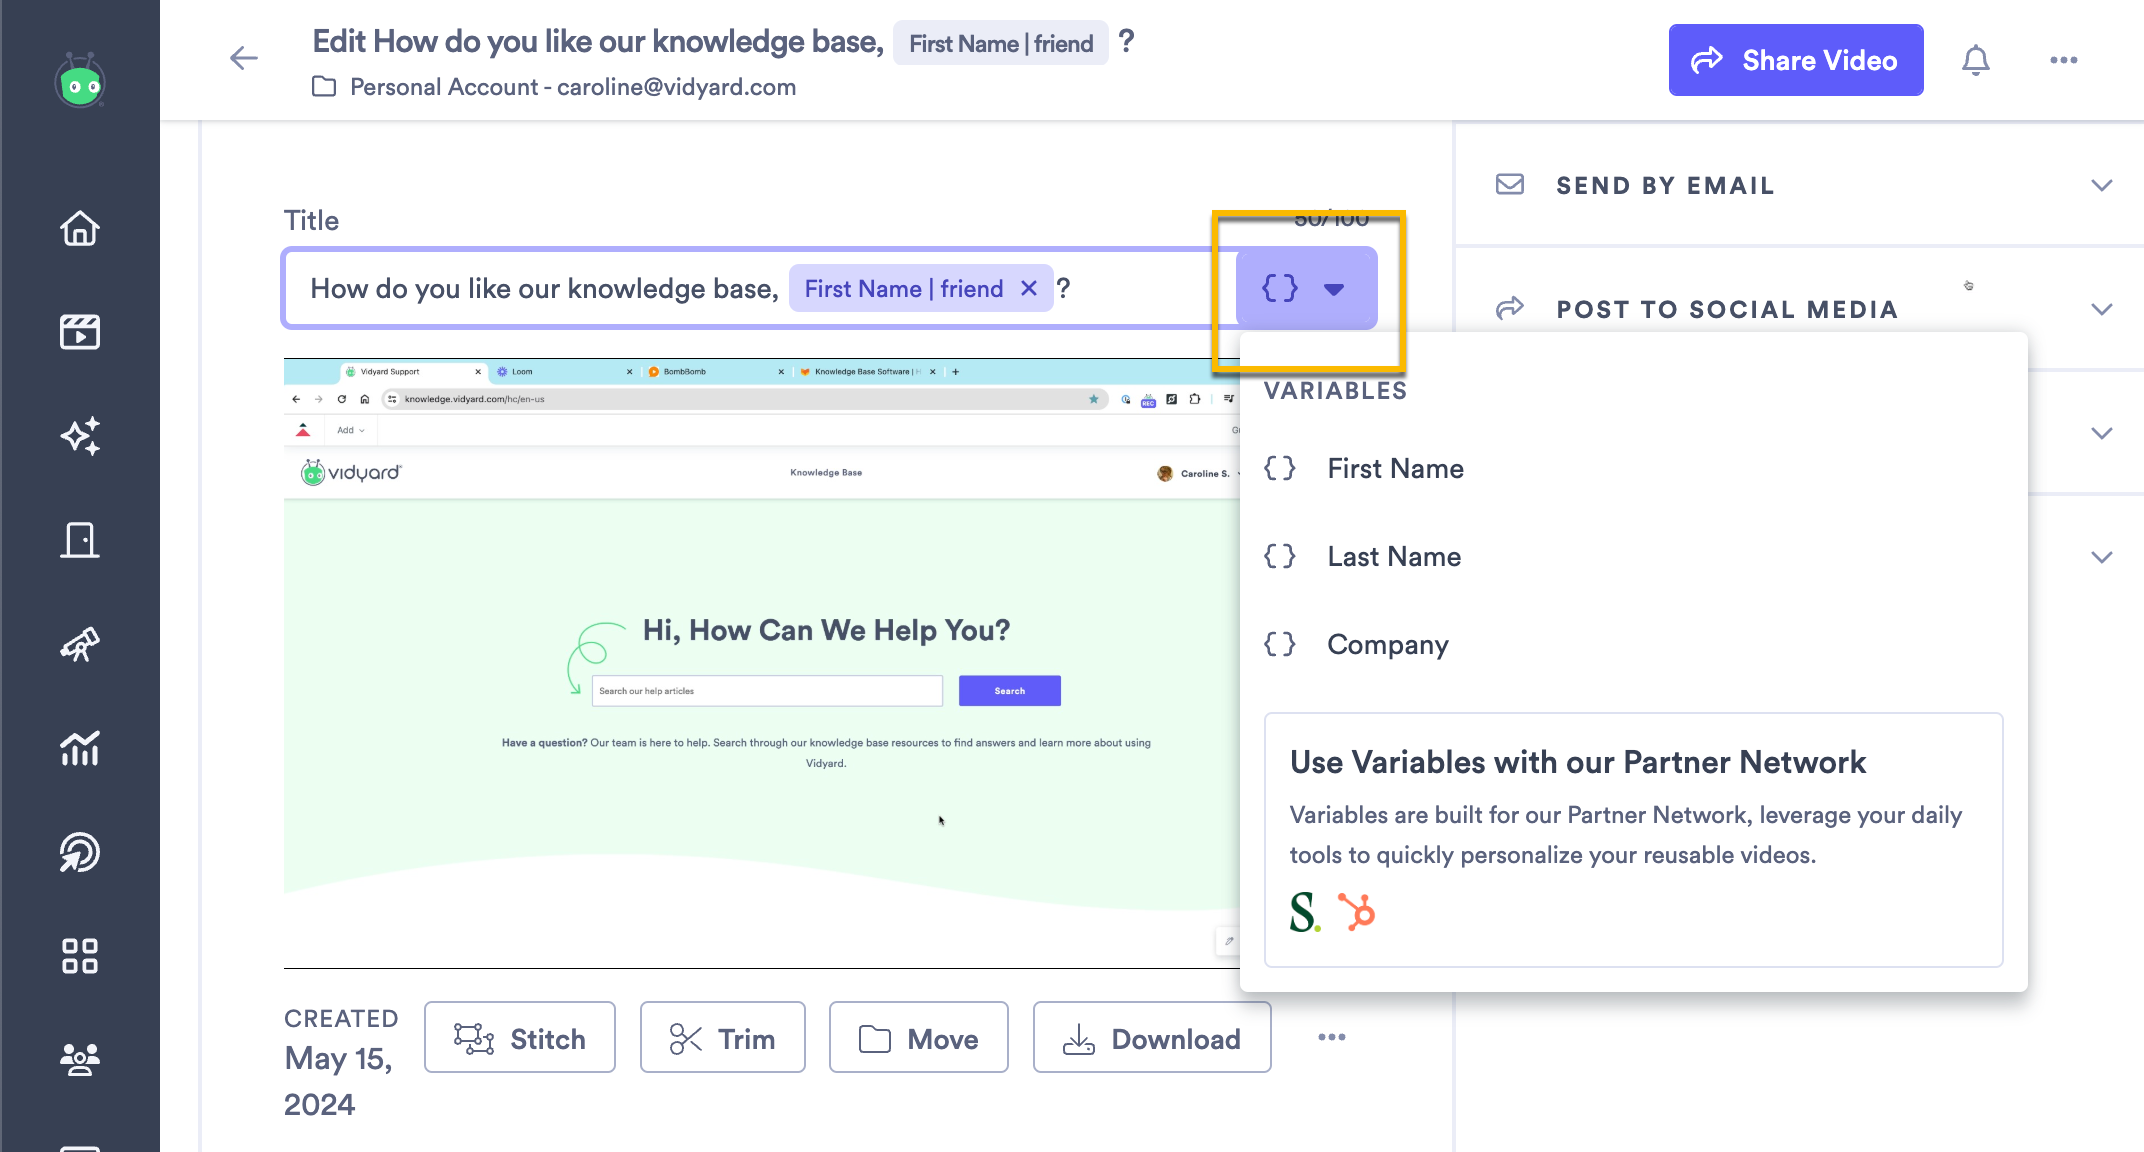Open the Home icon in sidebar
The width and height of the screenshot is (2144, 1152).
tap(80, 228)
